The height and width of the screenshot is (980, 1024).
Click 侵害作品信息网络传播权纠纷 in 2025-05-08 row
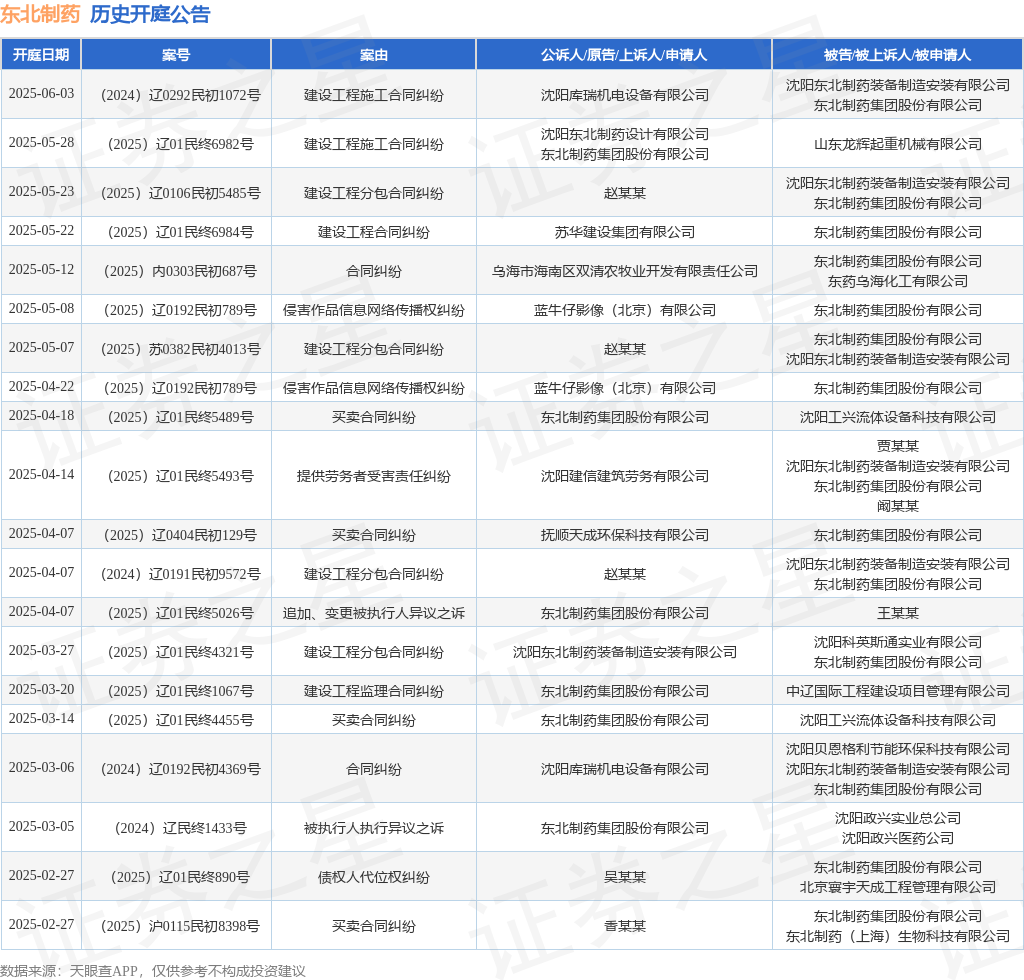pyautogui.click(x=374, y=310)
